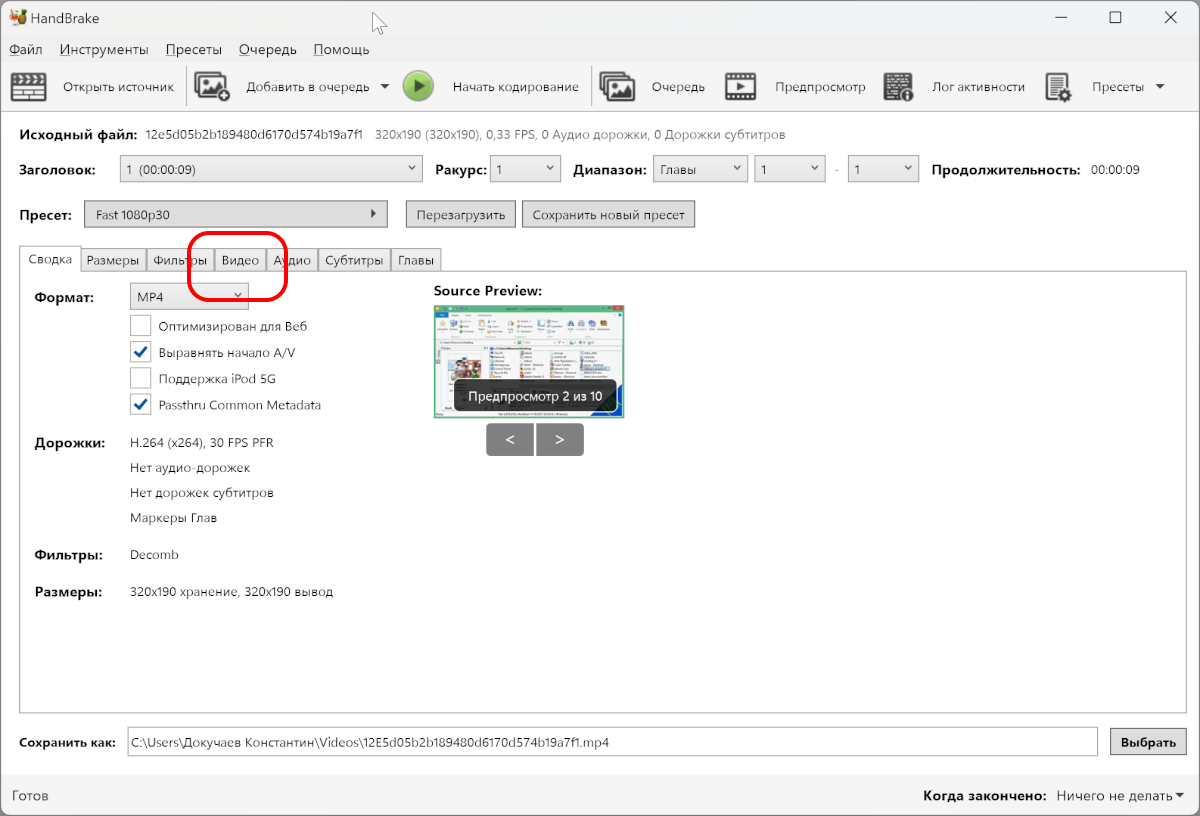The height and width of the screenshot is (816, 1200).
Task: Click the green Start Encode play icon
Action: (418, 87)
